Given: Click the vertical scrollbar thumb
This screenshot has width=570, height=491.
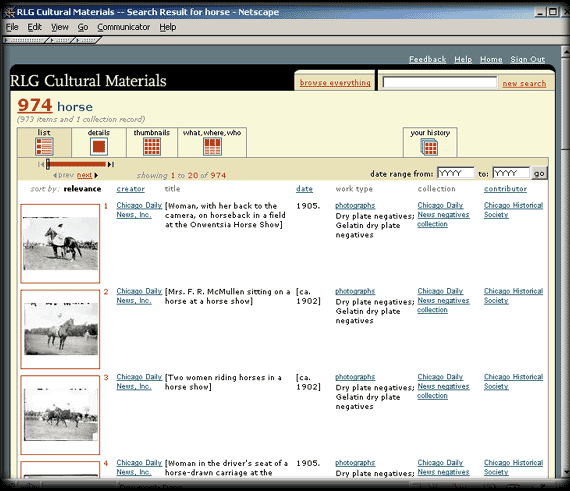Looking at the screenshot, I should (566, 103).
